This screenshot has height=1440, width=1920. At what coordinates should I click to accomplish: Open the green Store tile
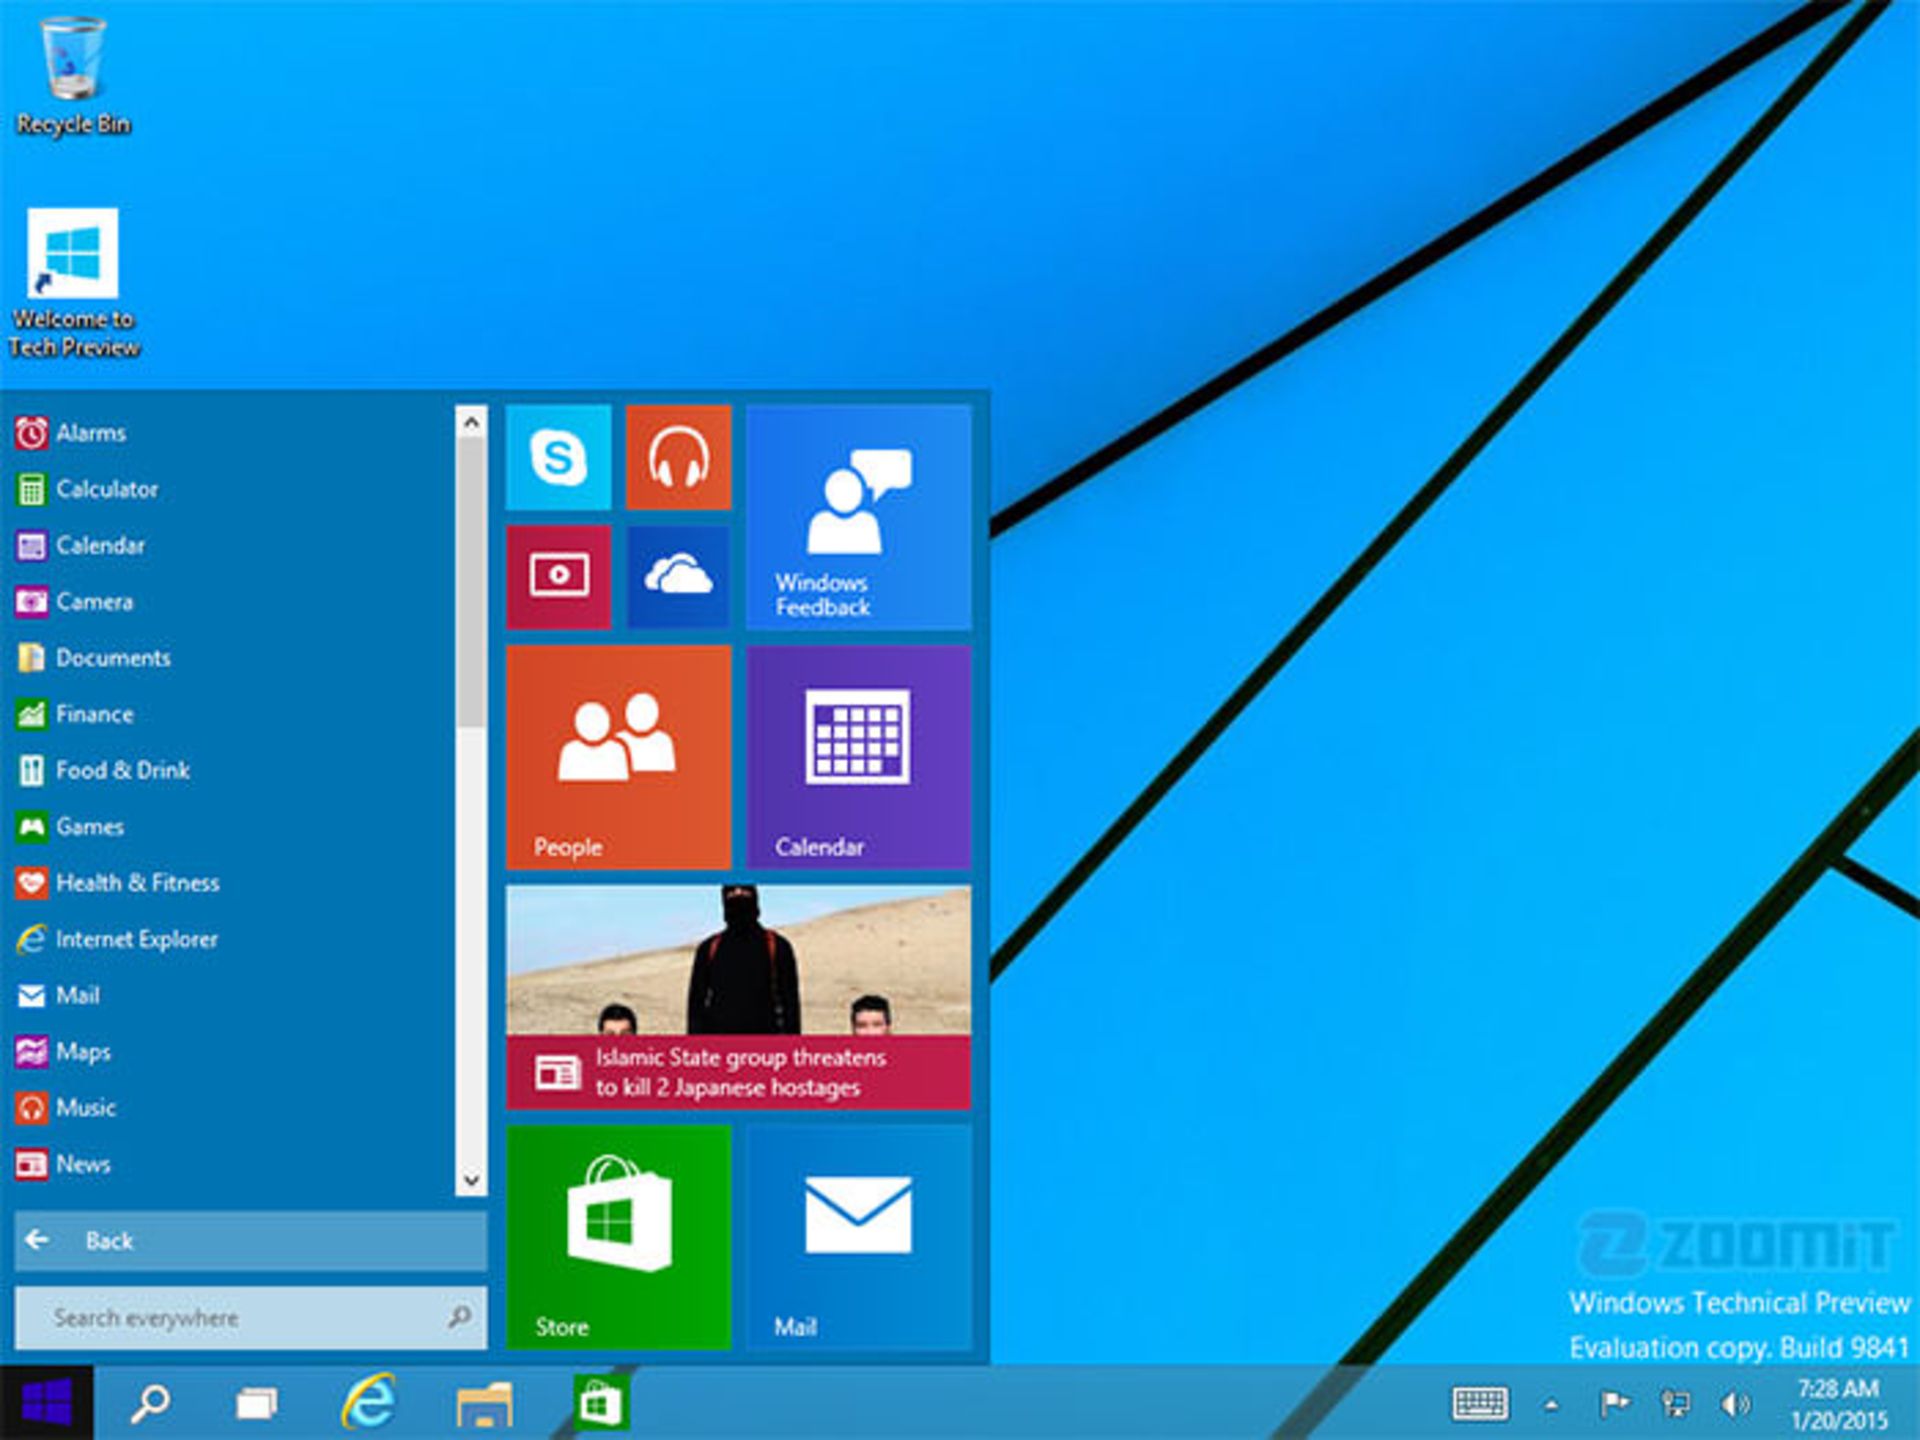tap(618, 1237)
